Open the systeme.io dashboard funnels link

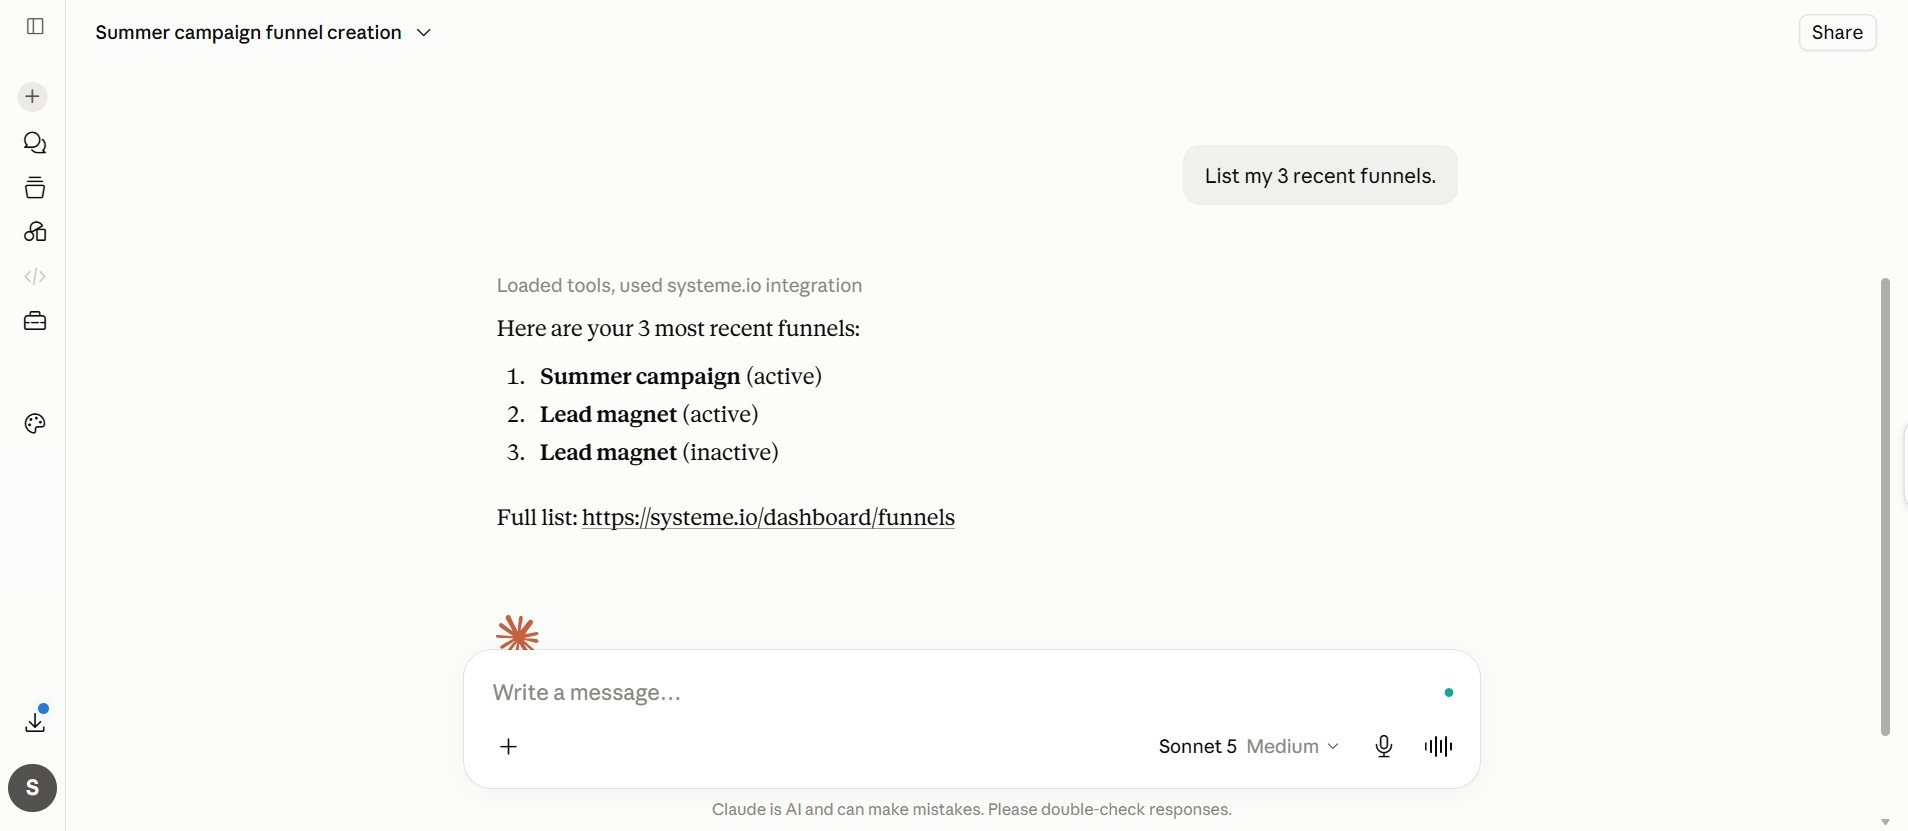pyautogui.click(x=768, y=518)
